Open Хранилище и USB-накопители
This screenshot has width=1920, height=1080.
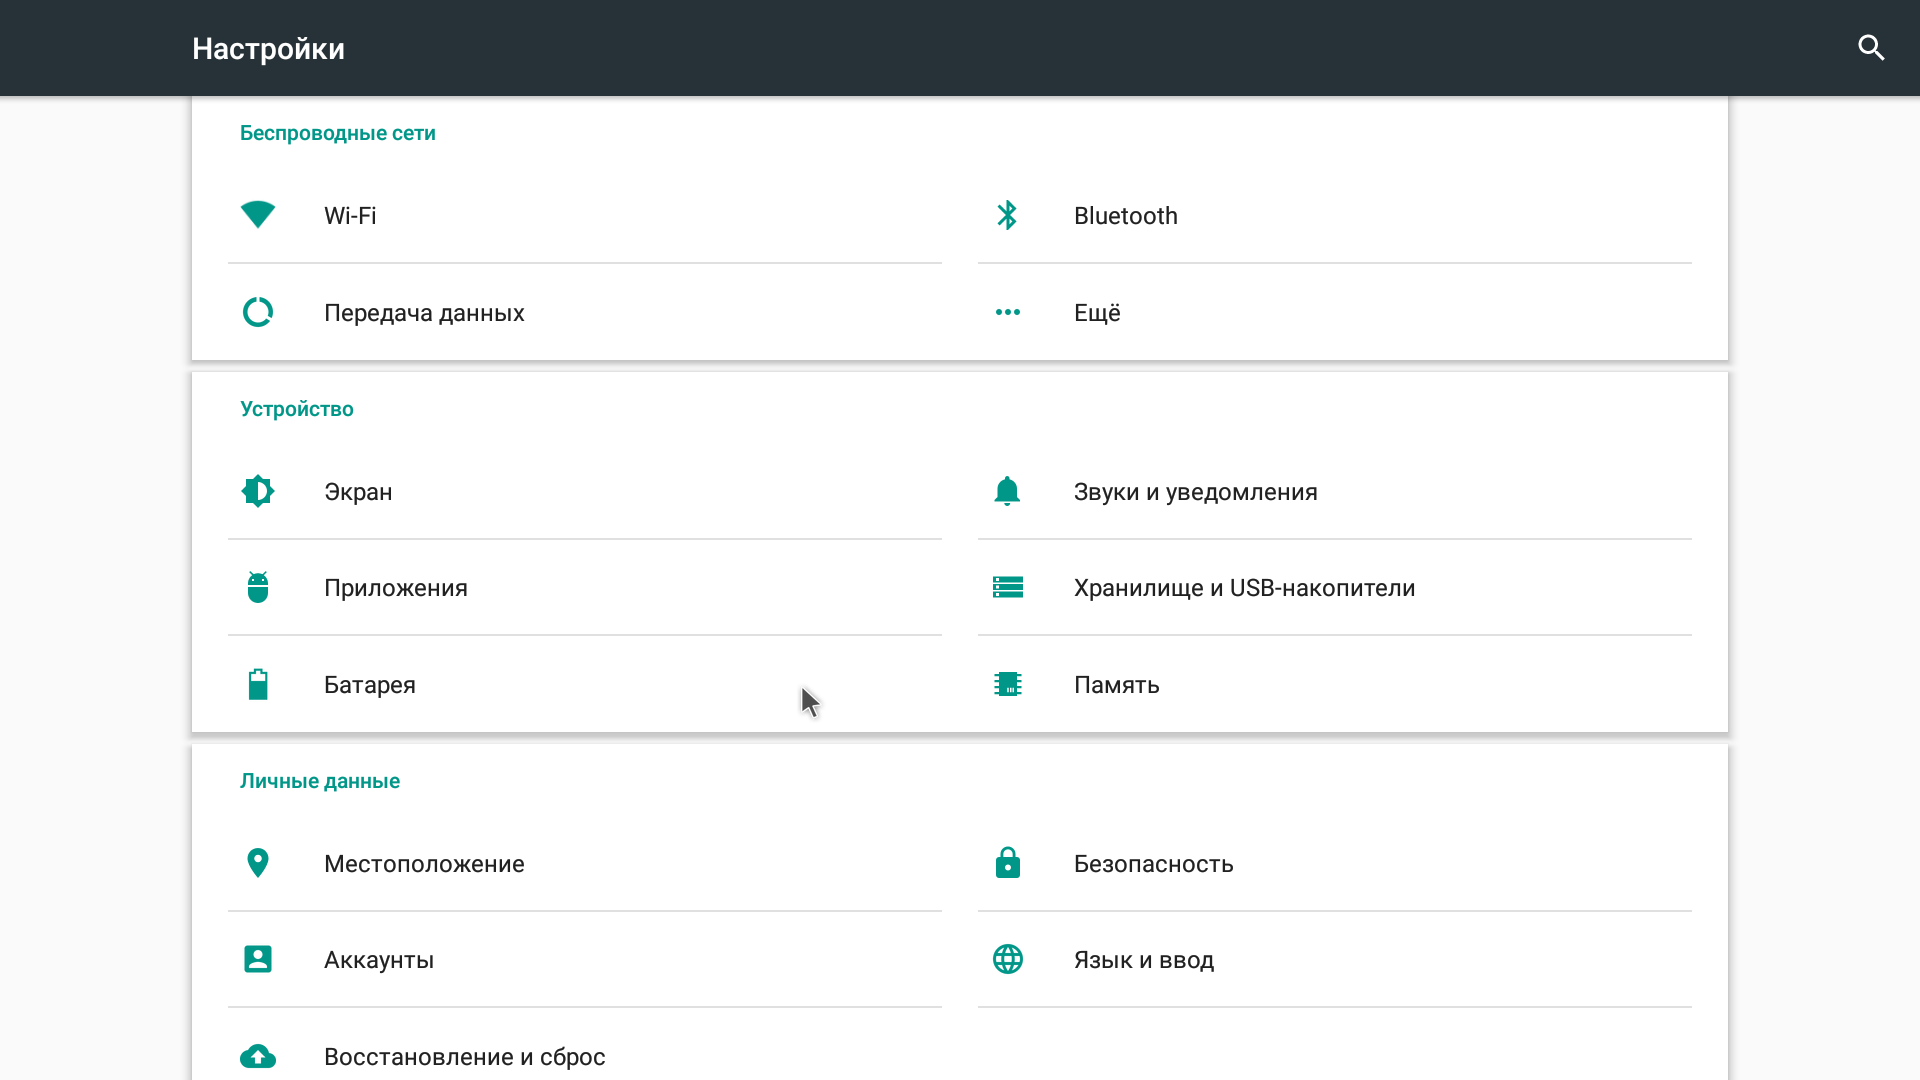[1244, 588]
